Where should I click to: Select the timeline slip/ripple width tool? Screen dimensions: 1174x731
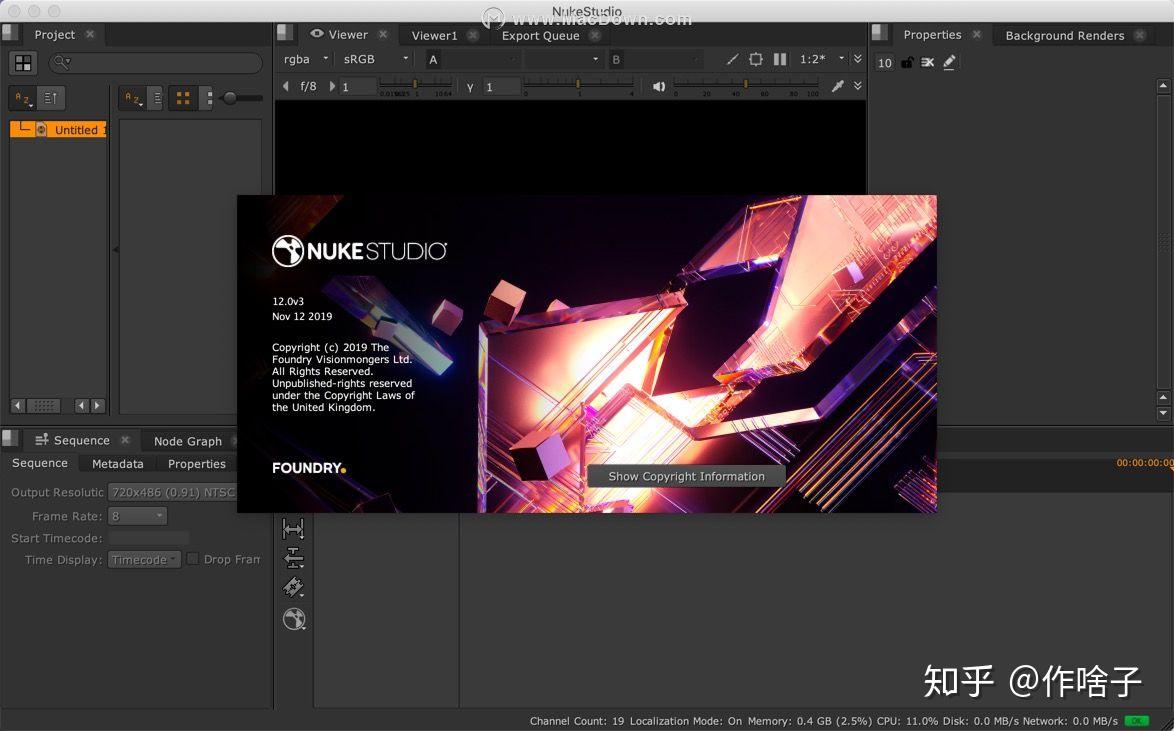pyautogui.click(x=293, y=529)
